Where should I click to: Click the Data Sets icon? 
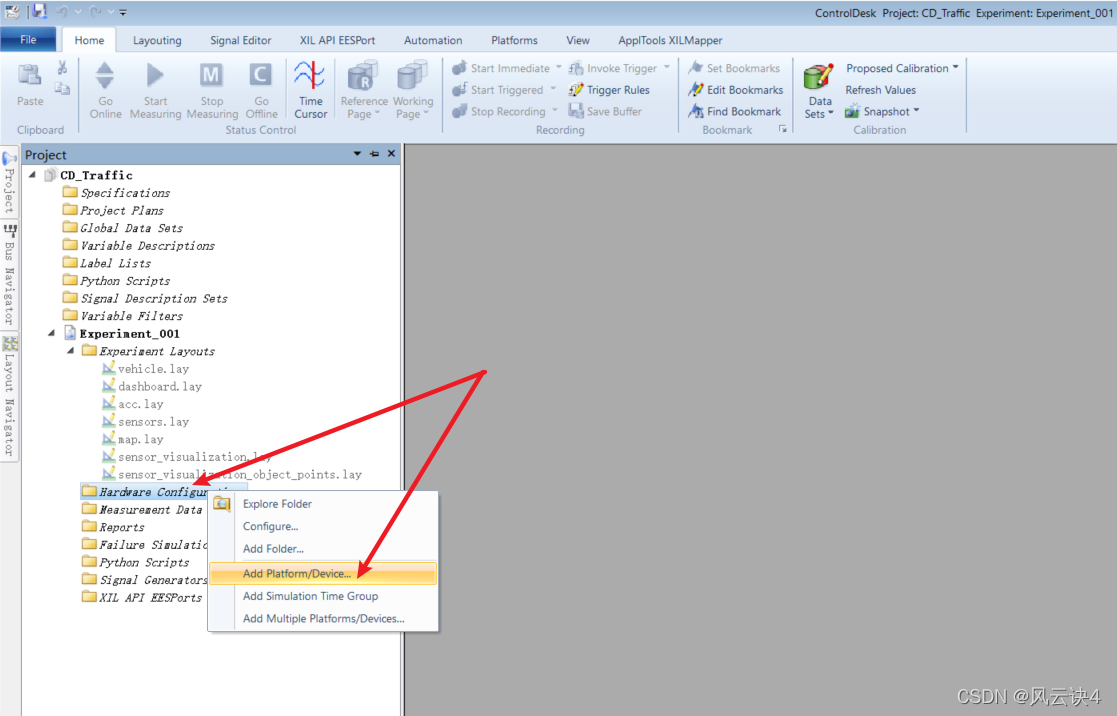click(819, 78)
